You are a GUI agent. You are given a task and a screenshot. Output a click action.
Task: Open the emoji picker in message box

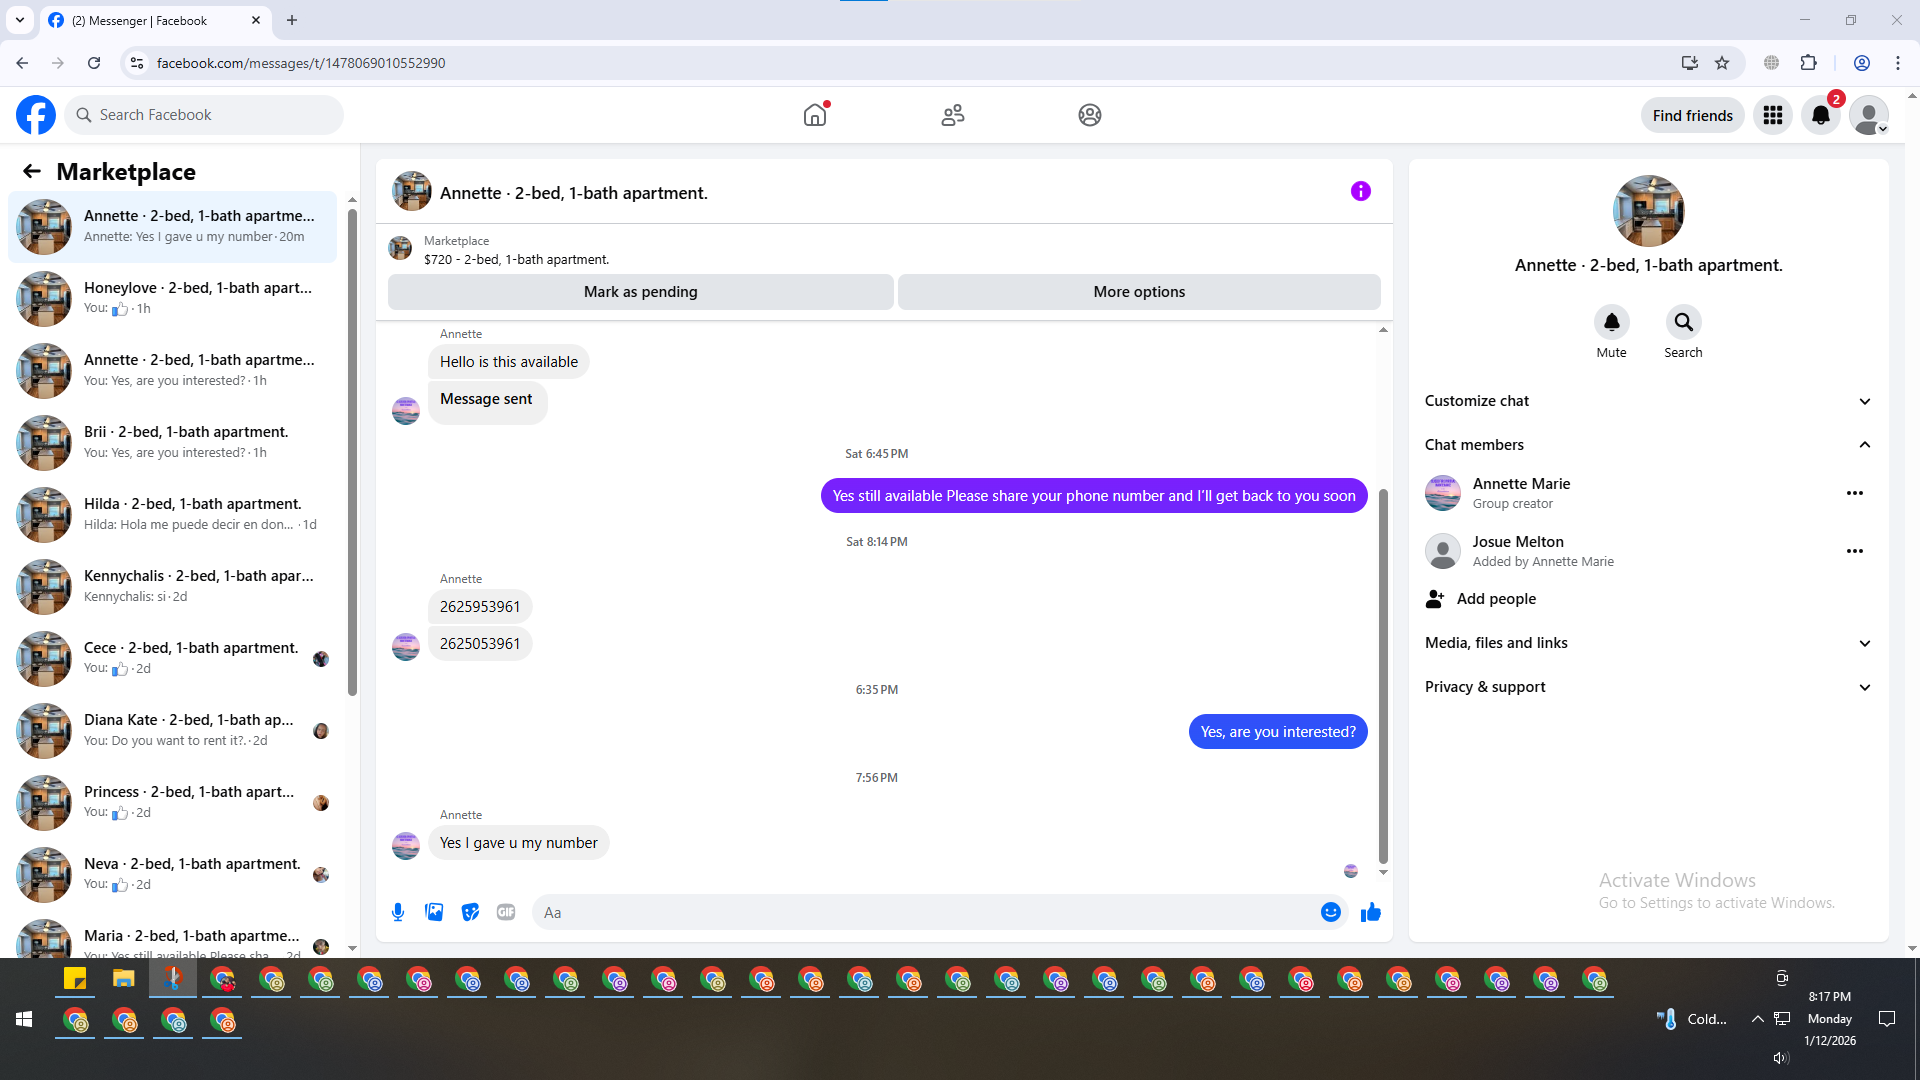click(1330, 912)
